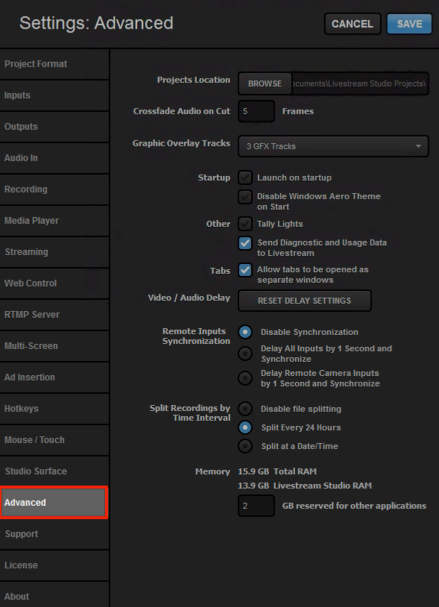The height and width of the screenshot is (607, 439).
Task: Choose Delay Remote Camera Inputs option
Action: click(x=245, y=378)
